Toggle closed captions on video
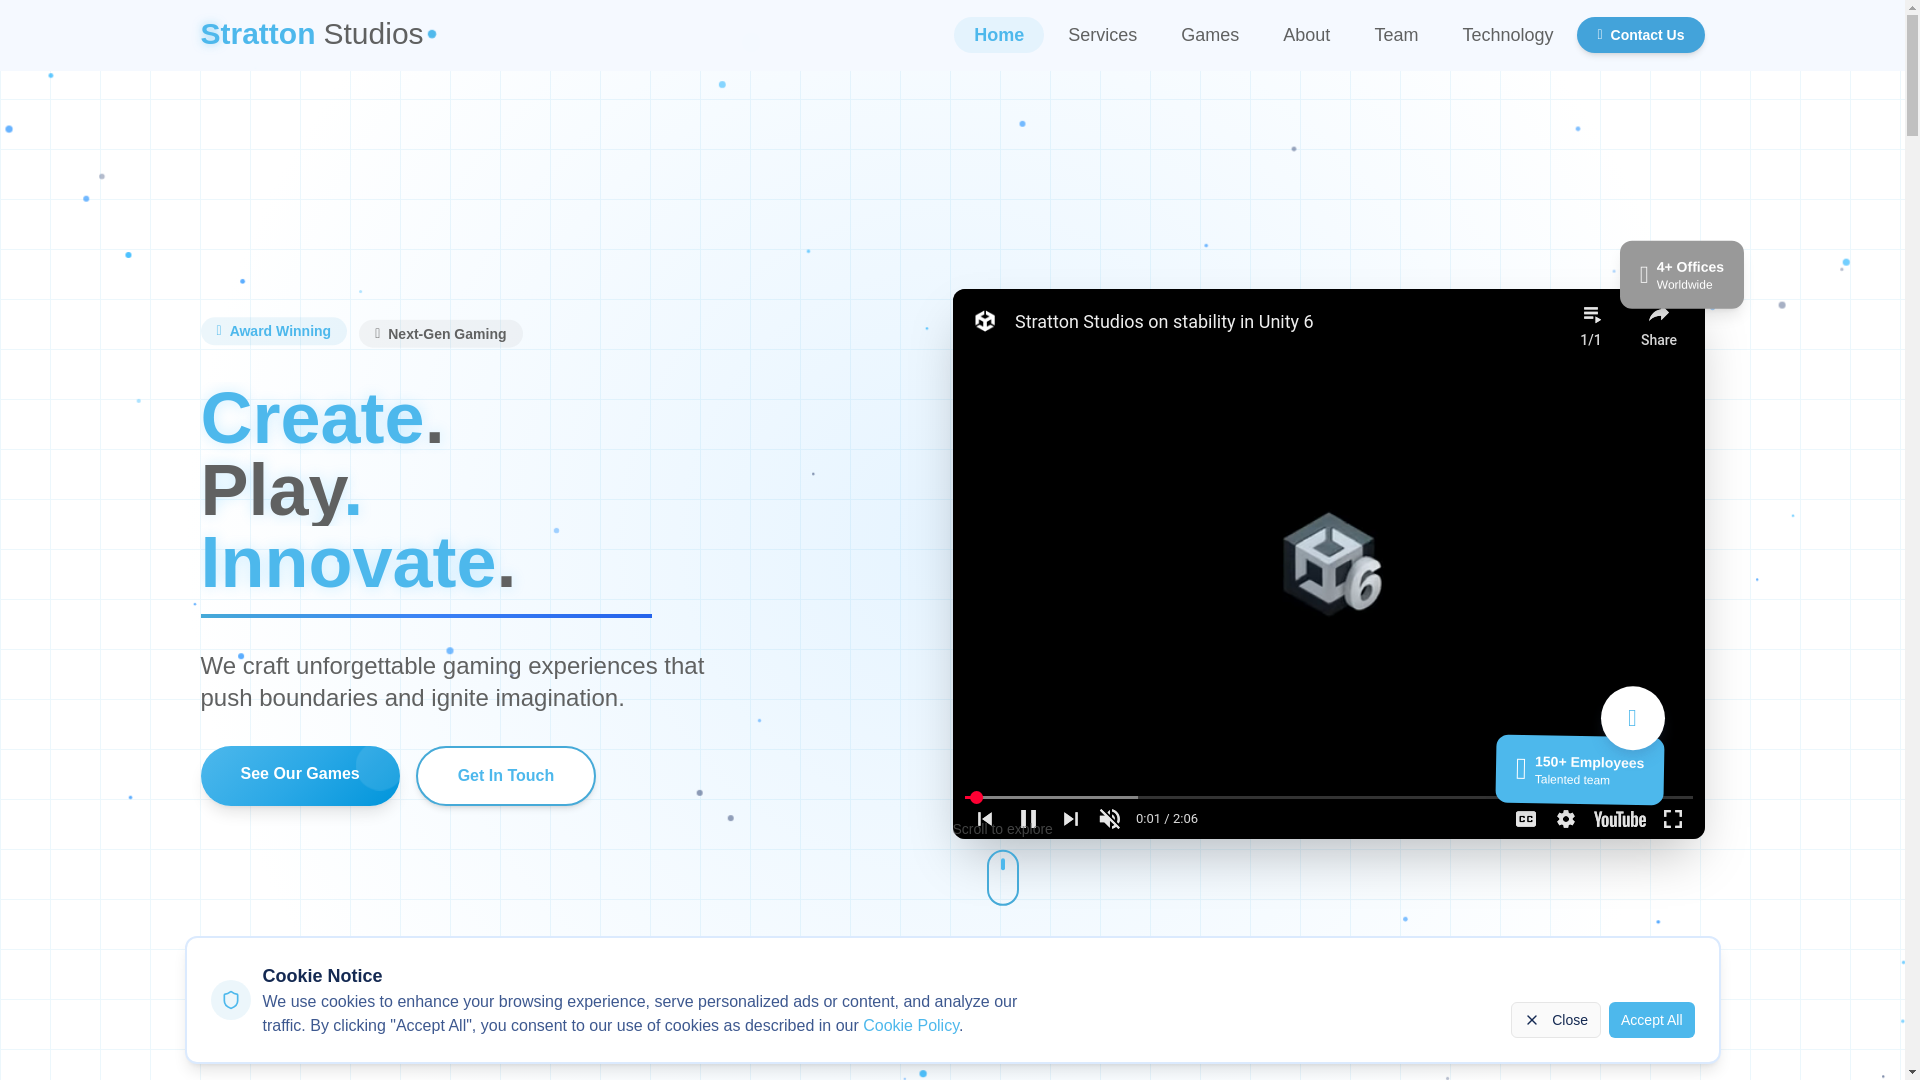 pyautogui.click(x=1526, y=819)
